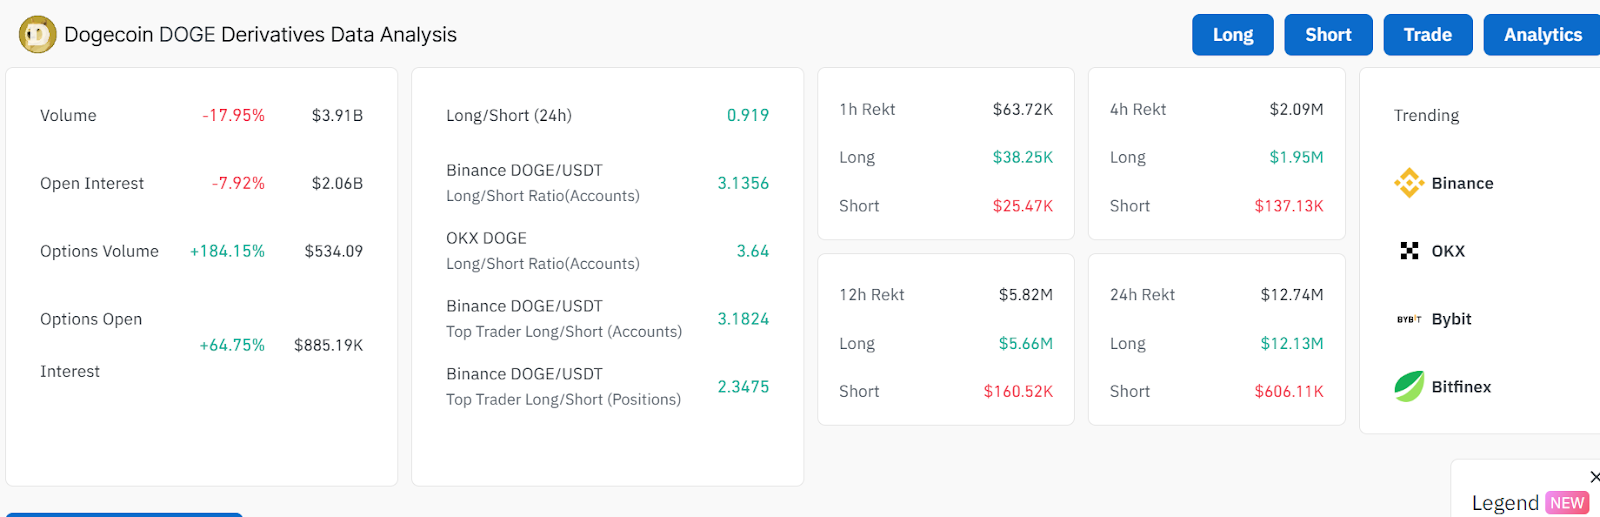
Task: Select the Binance DOGE/USDT Long/Short Ratio row
Action: coord(607,183)
